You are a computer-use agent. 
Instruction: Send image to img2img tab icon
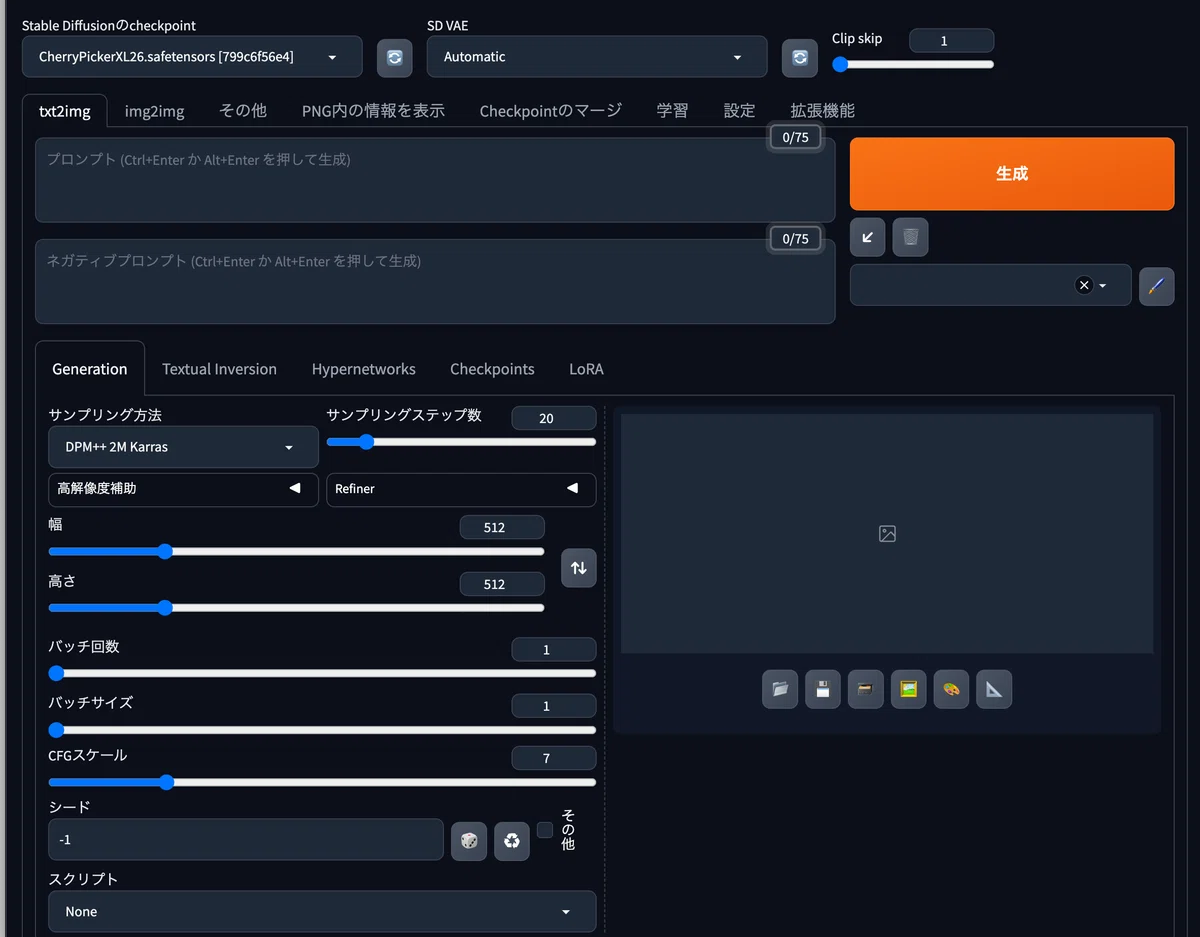point(908,689)
